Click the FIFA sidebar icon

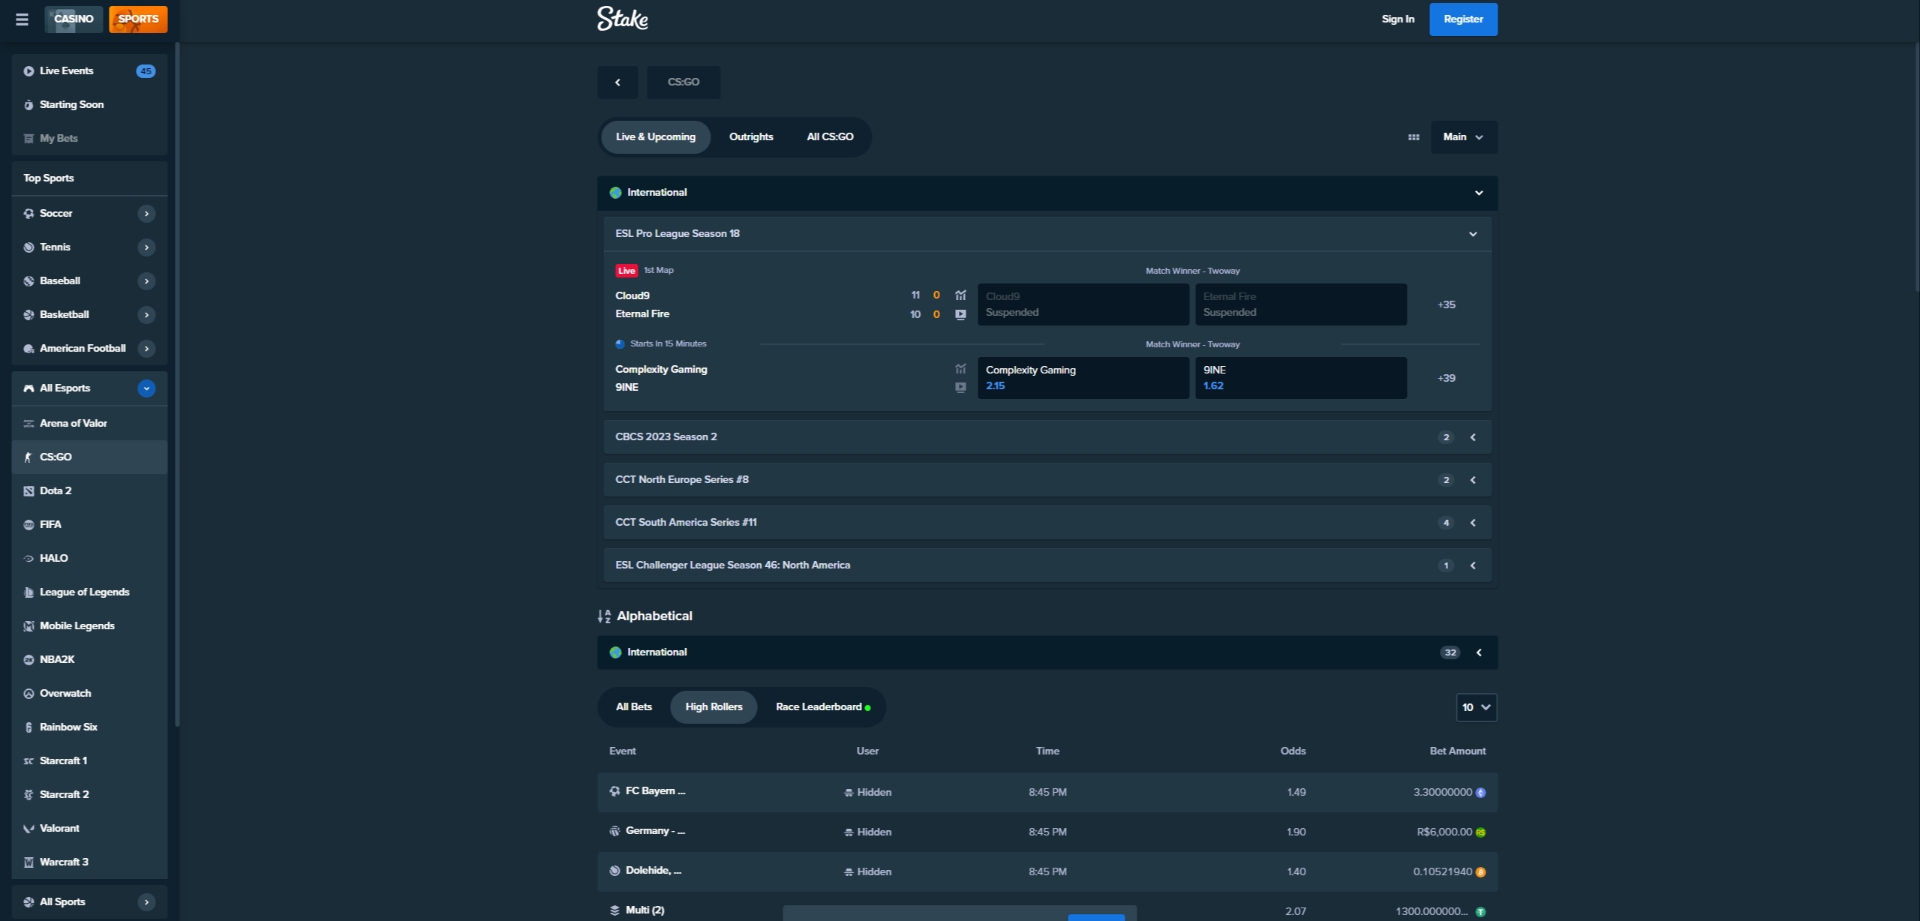(x=29, y=525)
